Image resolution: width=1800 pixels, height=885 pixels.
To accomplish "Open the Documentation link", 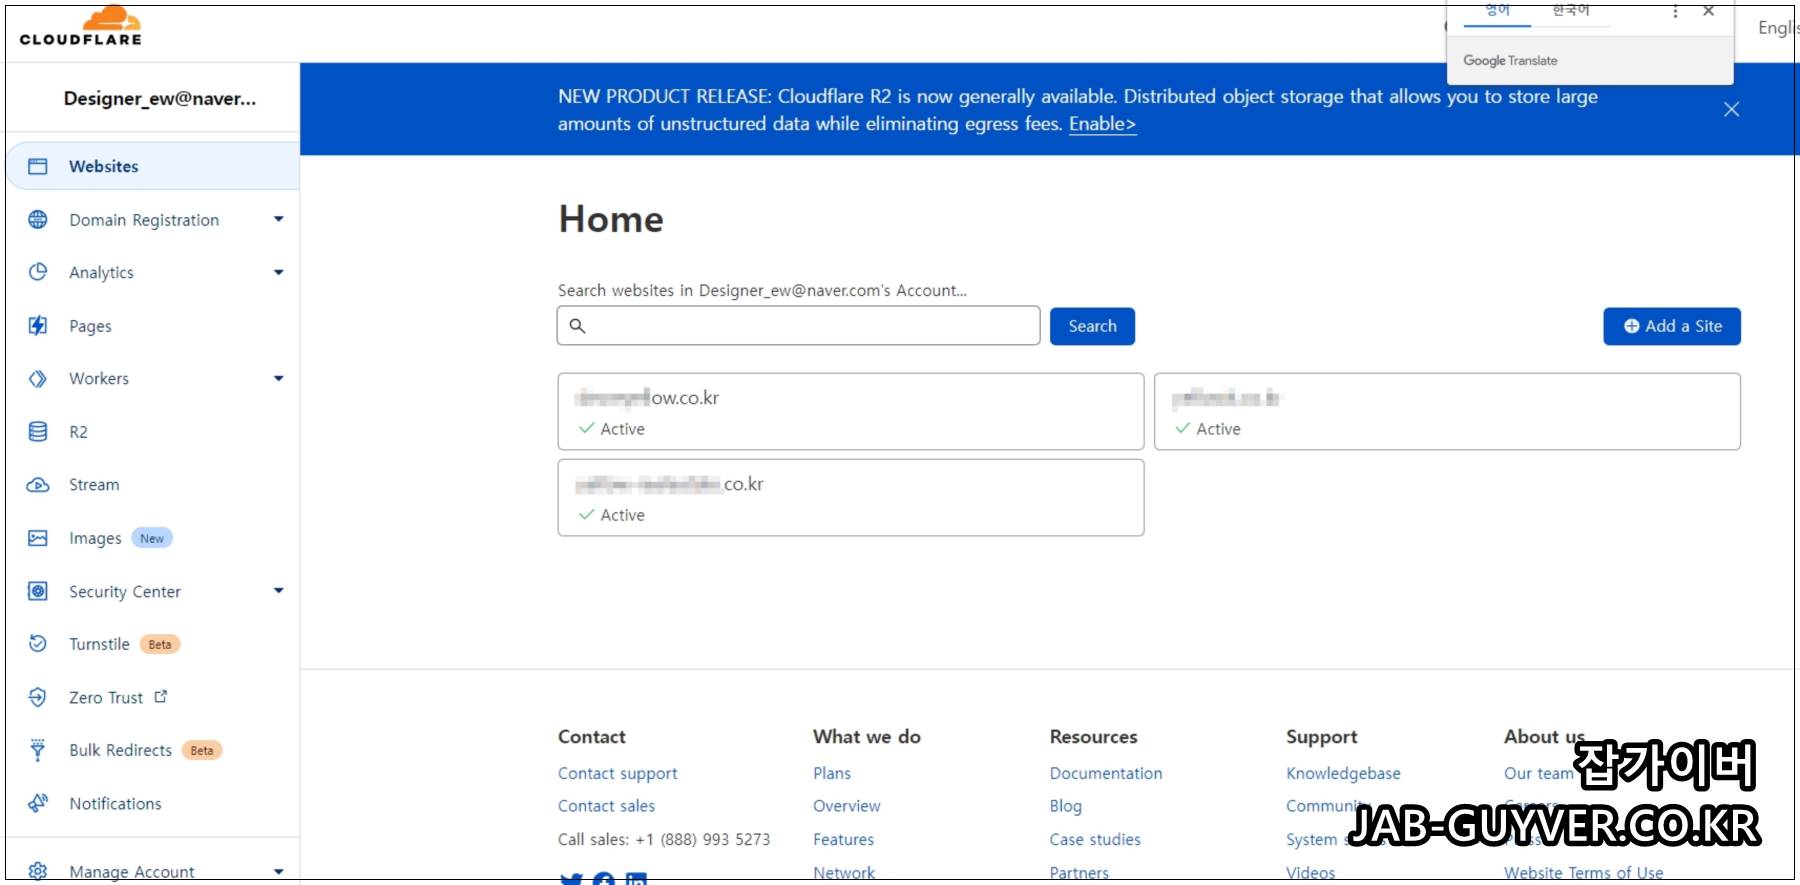I will click(x=1106, y=773).
